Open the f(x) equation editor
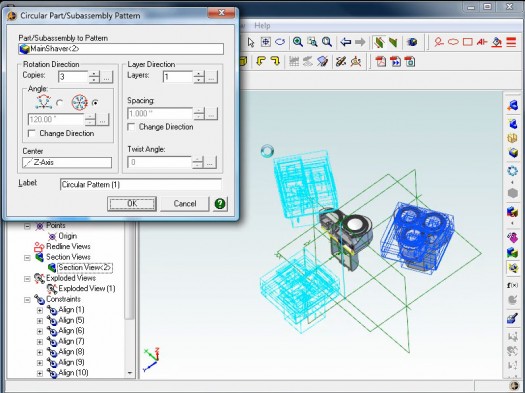This screenshot has height=393, width=525. point(513,285)
